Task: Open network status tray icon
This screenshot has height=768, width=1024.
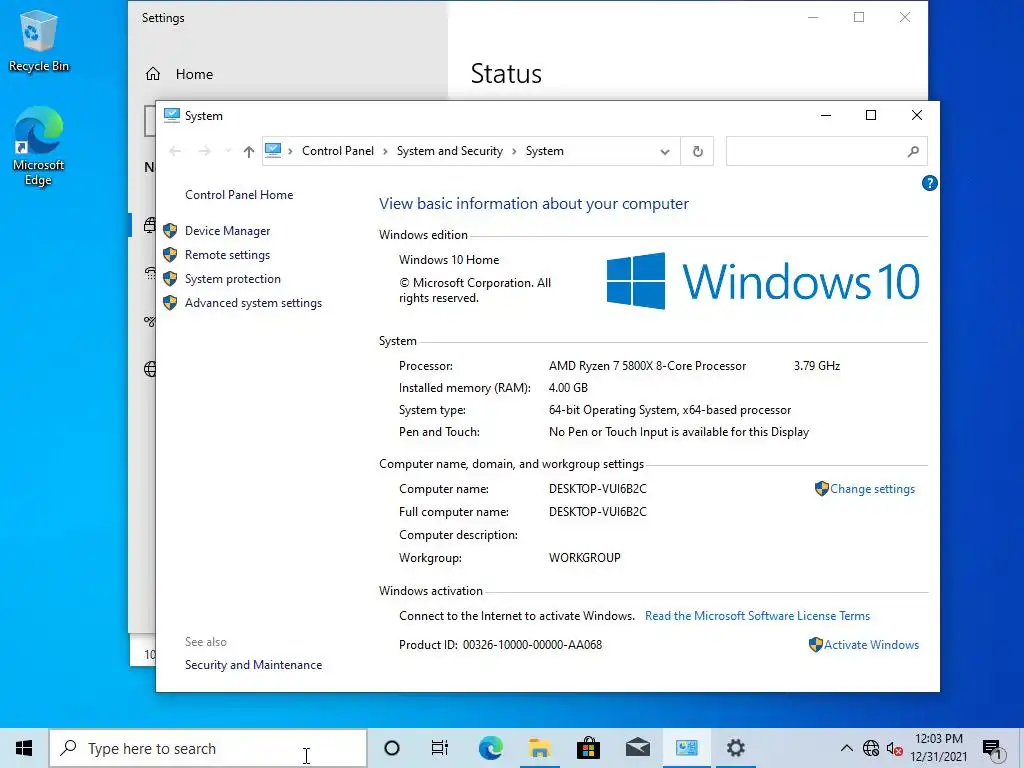Action: [x=871, y=748]
